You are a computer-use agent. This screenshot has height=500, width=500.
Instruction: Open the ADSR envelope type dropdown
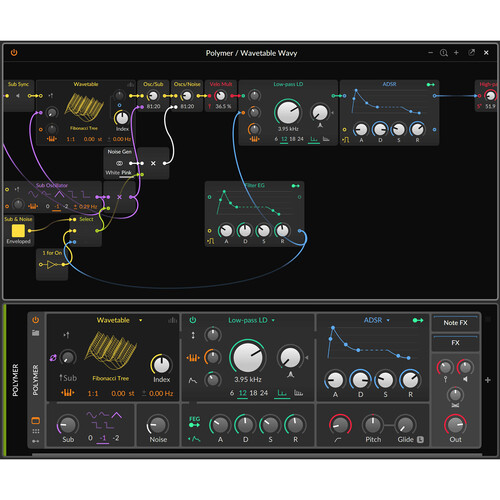[x=388, y=320]
